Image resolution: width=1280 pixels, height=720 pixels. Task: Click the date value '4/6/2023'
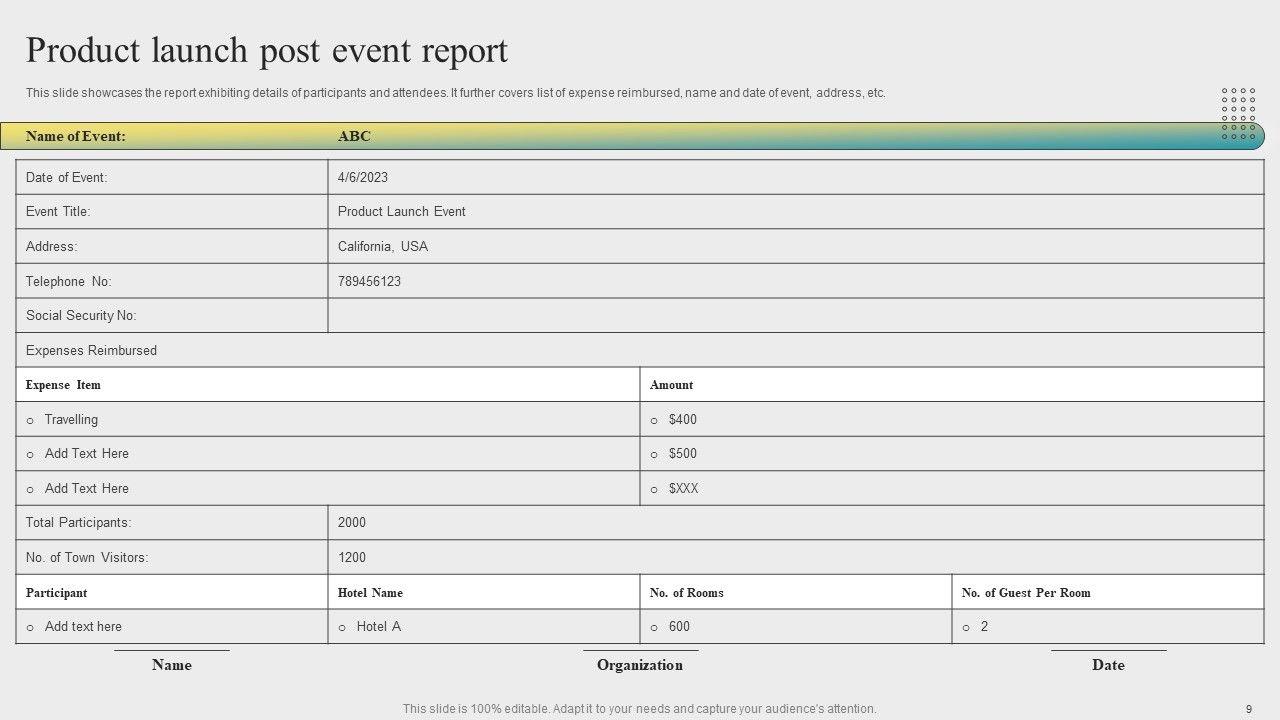point(363,177)
